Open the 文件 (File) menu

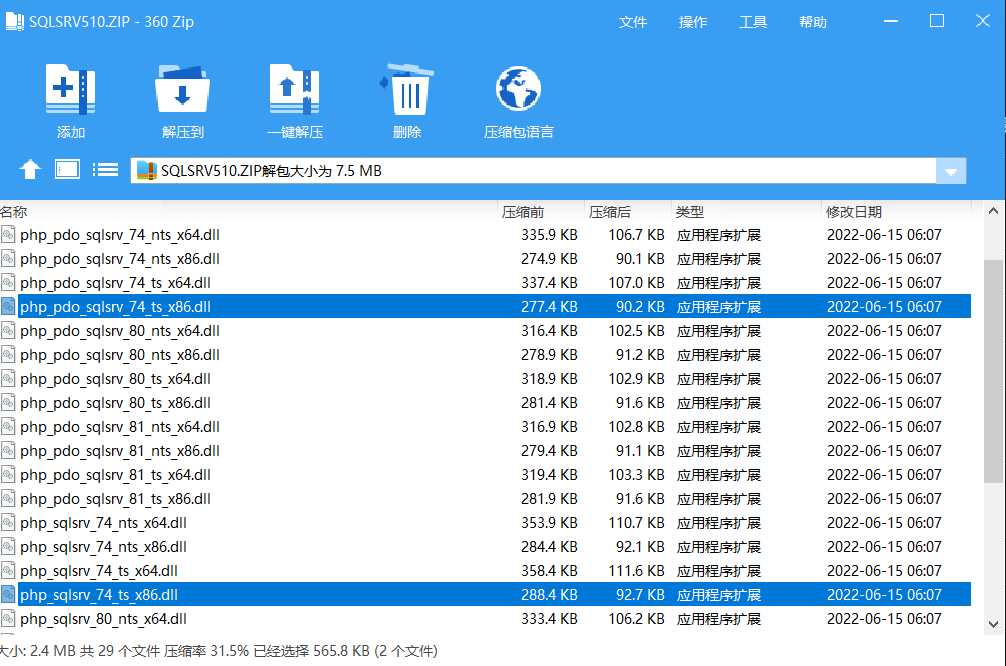tap(633, 22)
